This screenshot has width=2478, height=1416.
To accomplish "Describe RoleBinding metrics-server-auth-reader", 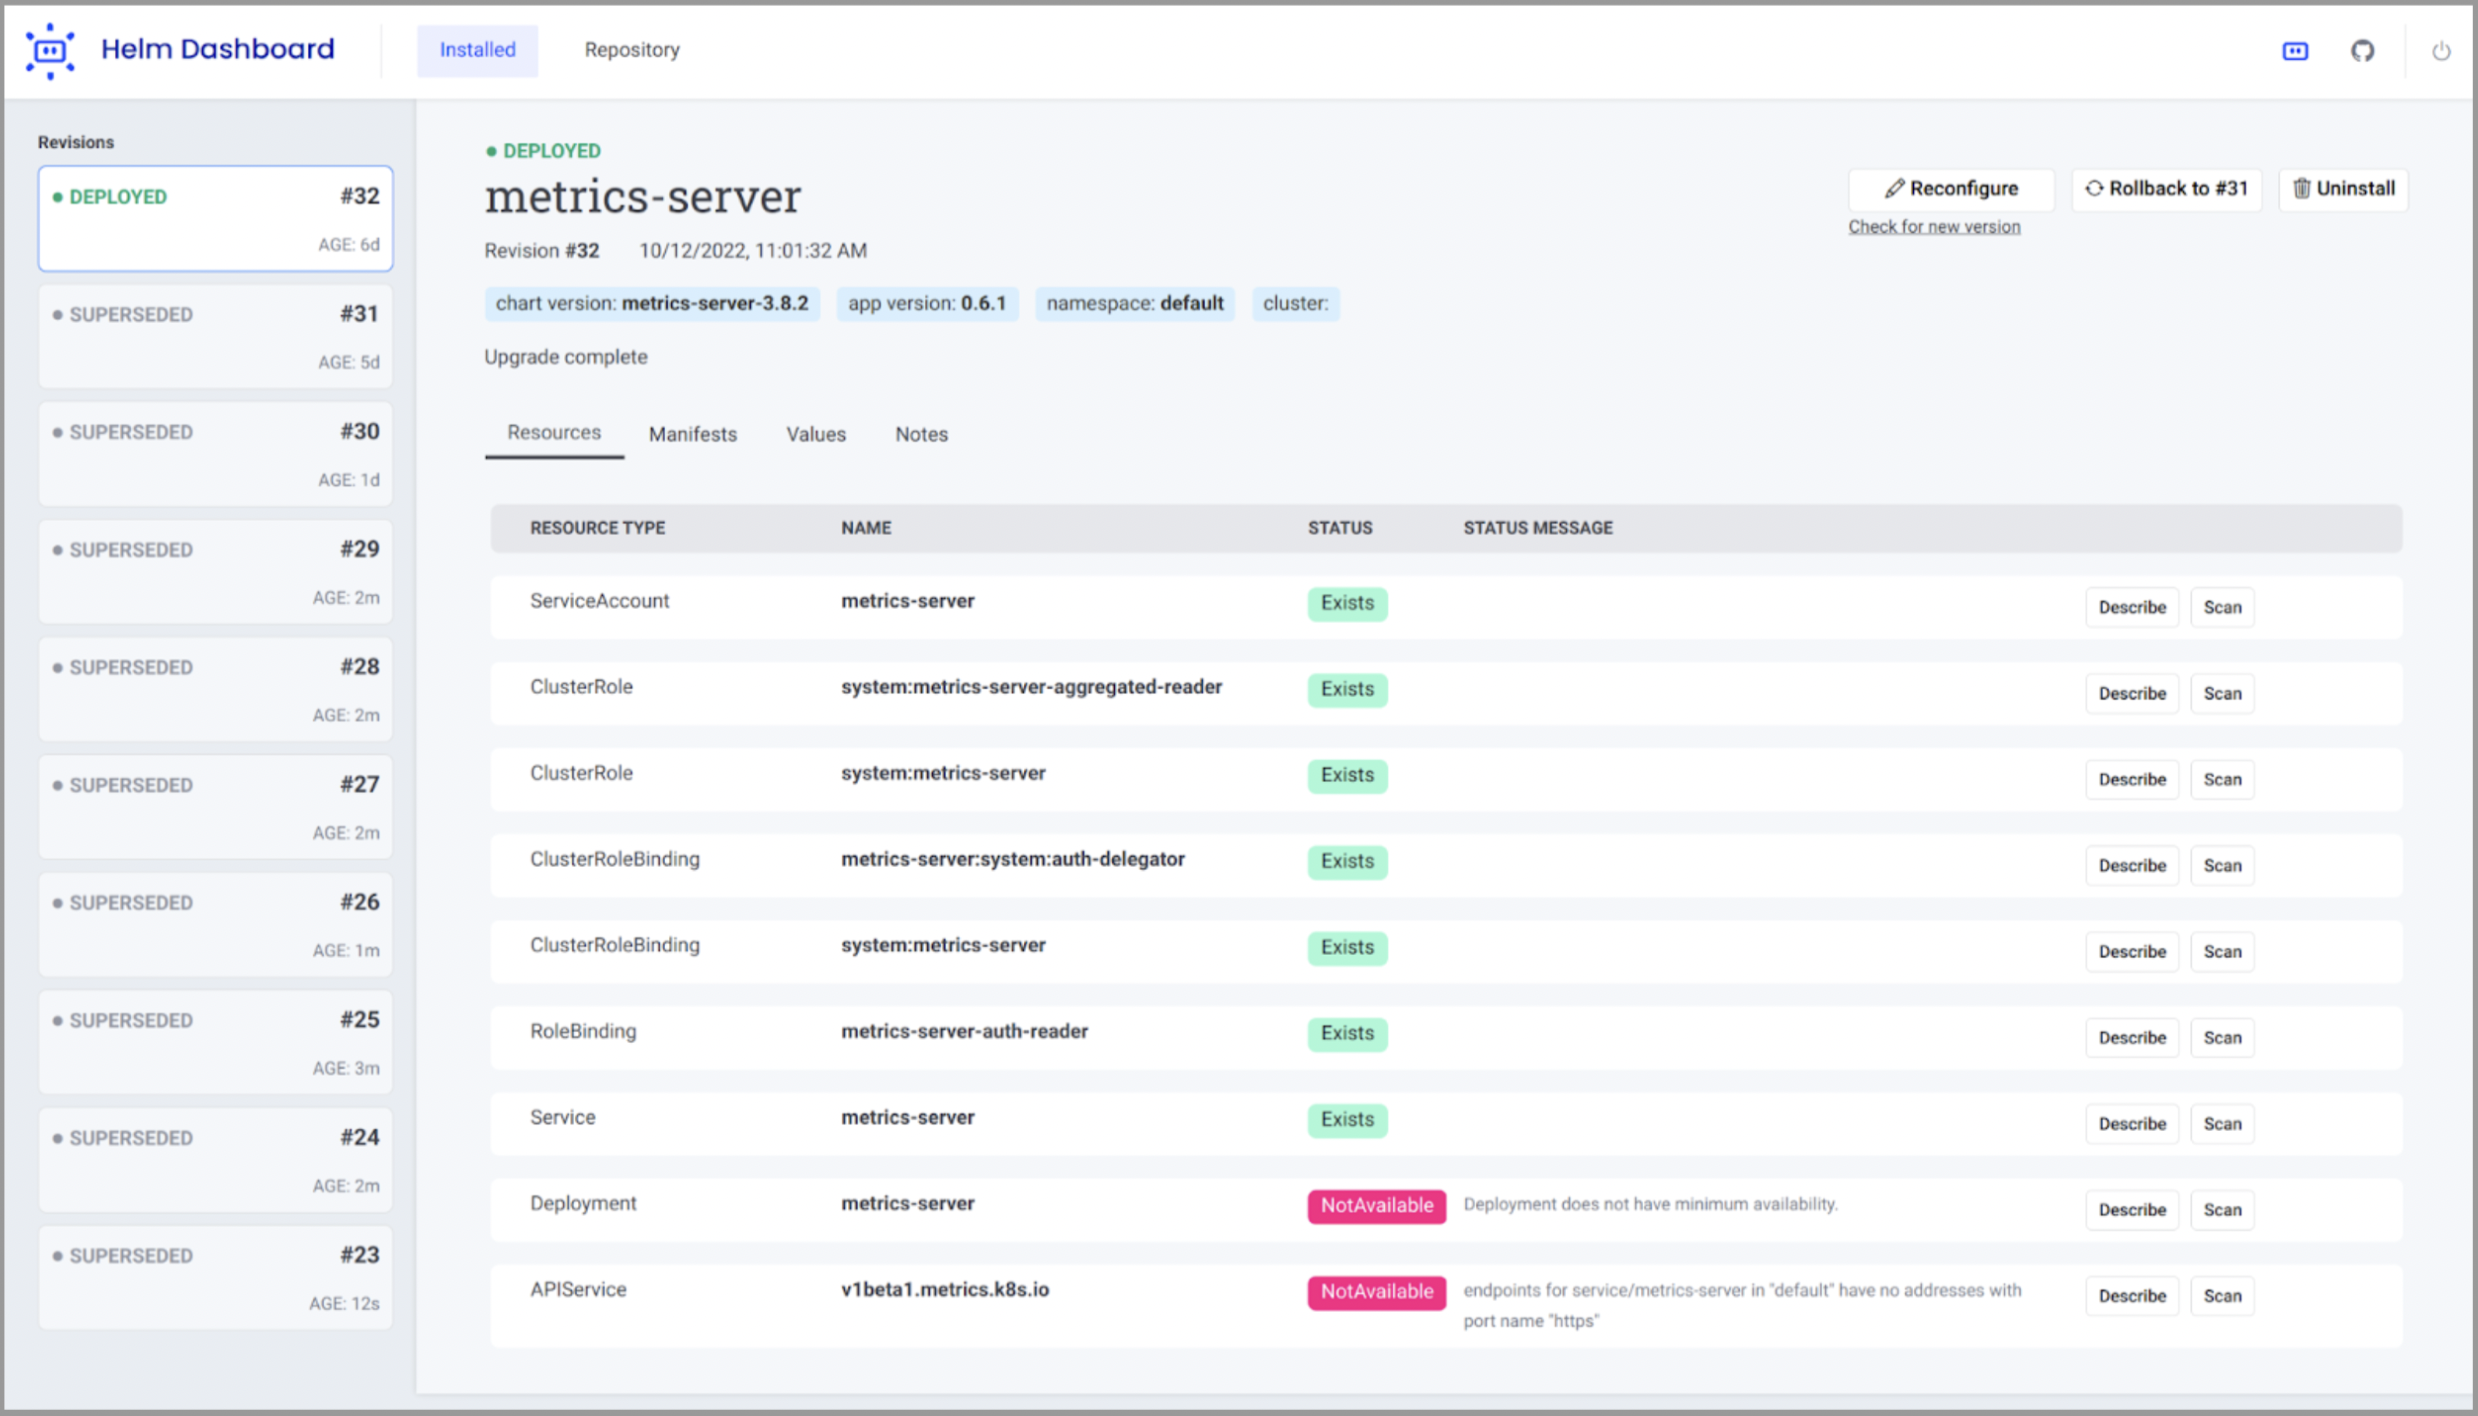I will pyautogui.click(x=2132, y=1037).
